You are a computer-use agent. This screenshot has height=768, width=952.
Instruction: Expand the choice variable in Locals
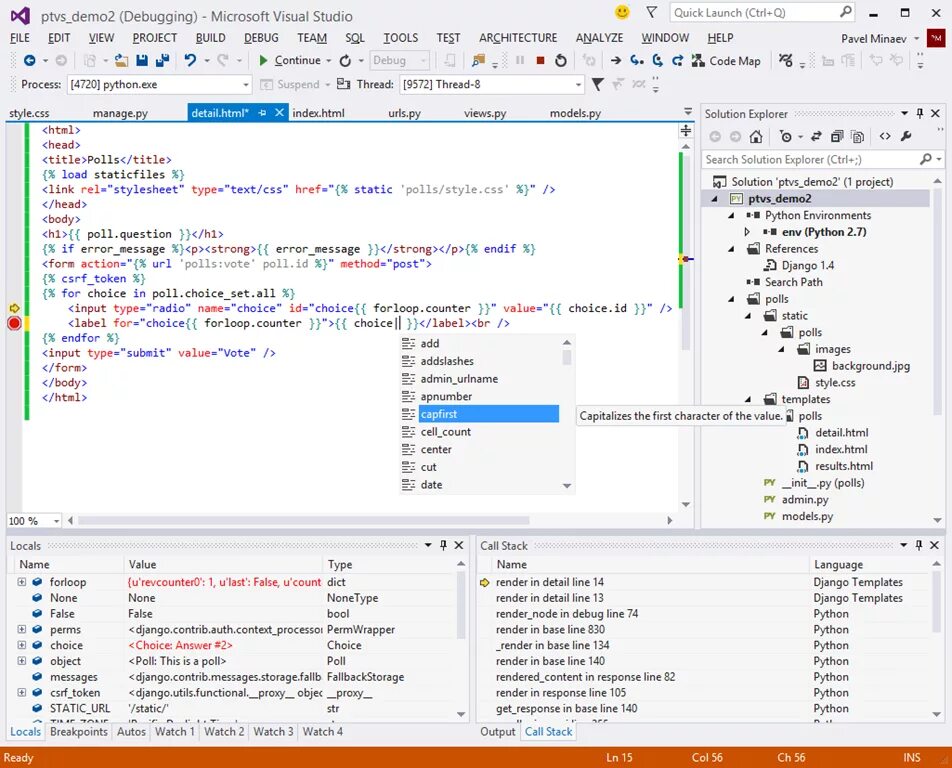point(21,645)
